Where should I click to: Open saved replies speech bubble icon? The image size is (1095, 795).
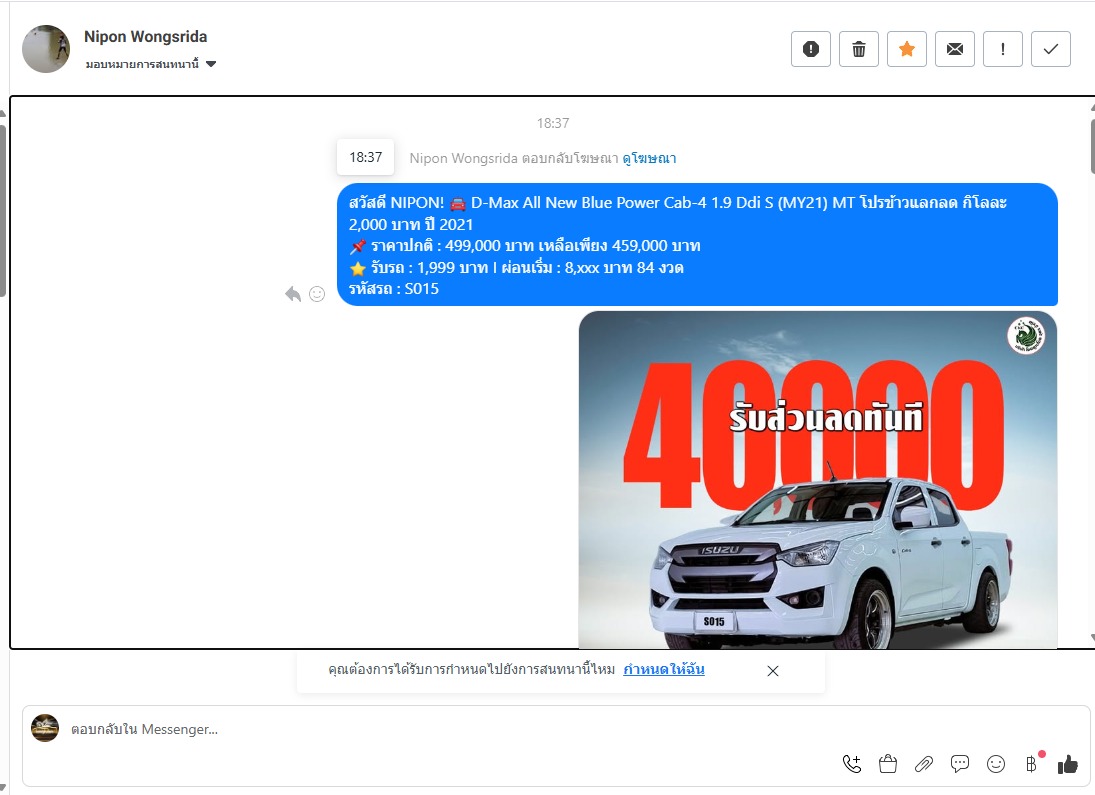[x=960, y=764]
